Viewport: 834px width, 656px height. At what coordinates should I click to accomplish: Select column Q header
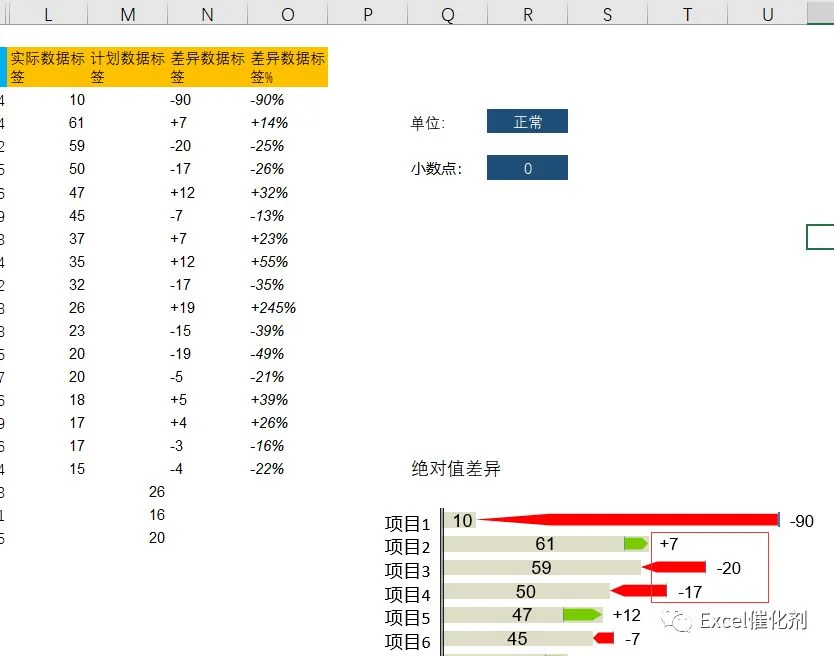pos(448,14)
